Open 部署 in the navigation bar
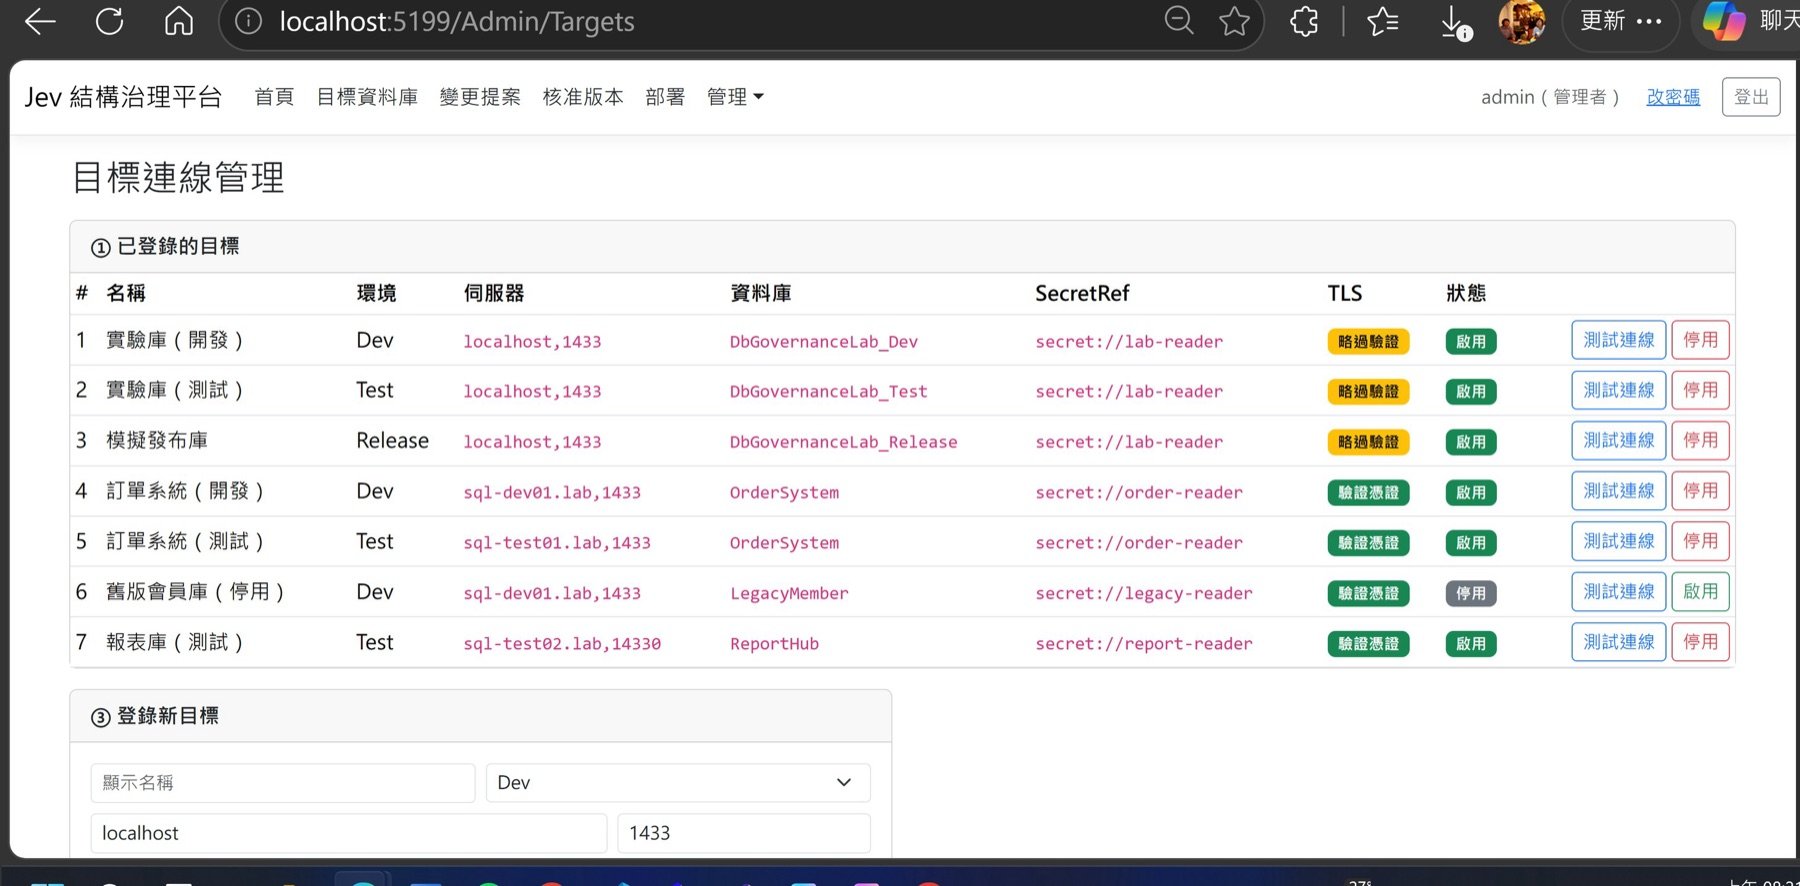 (665, 97)
